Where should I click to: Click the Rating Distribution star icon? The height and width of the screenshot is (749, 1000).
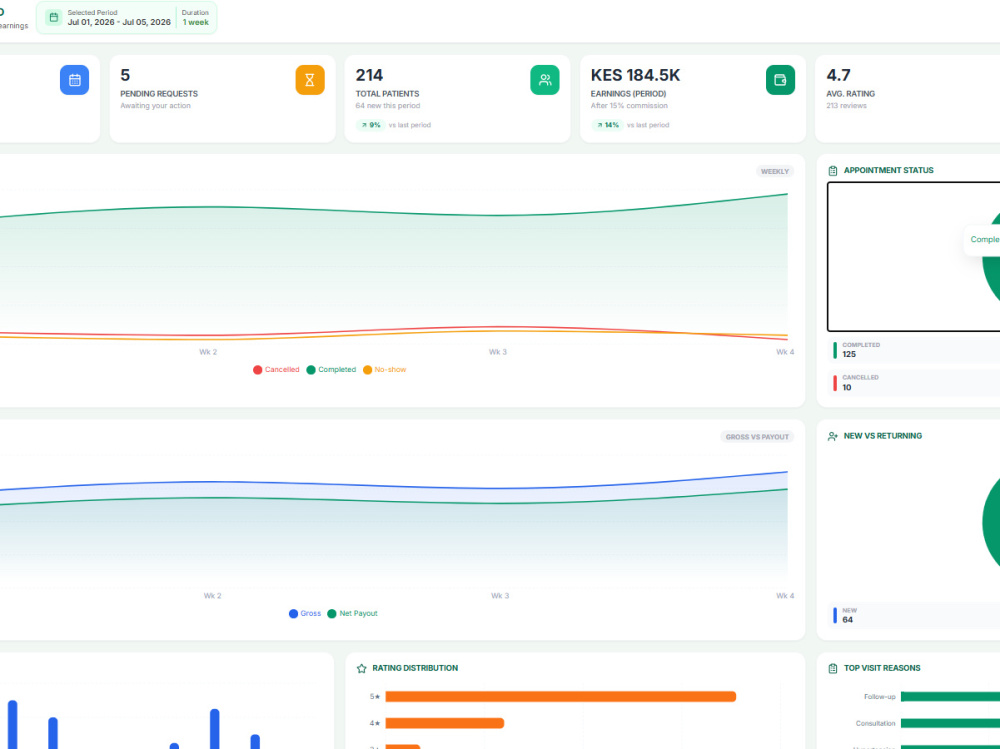[x=362, y=669]
